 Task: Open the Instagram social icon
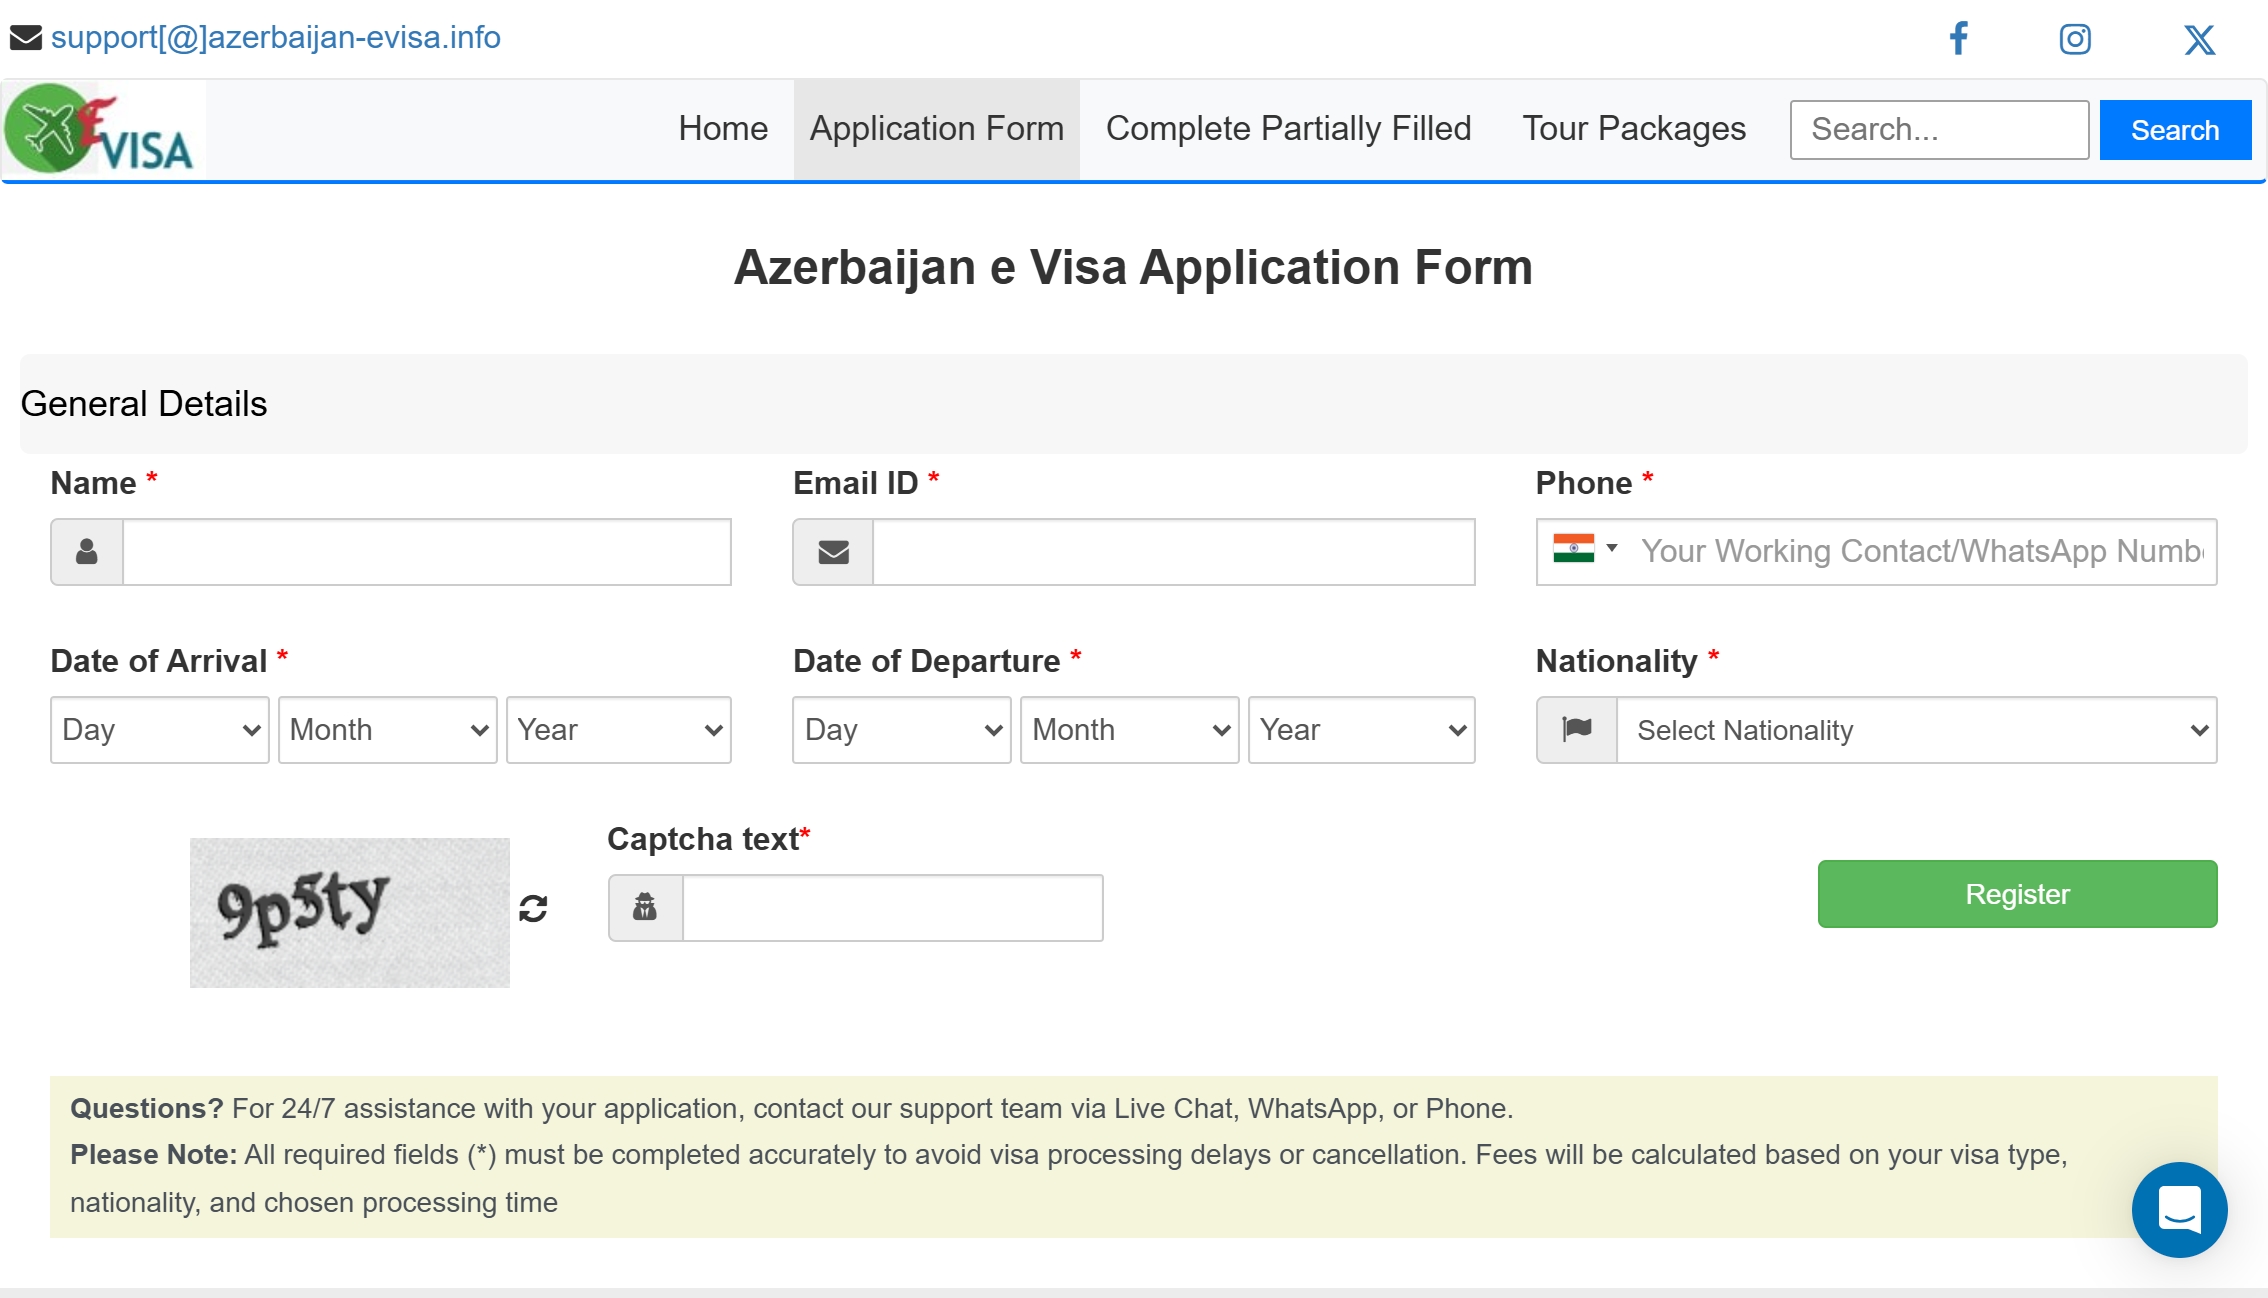click(2075, 39)
